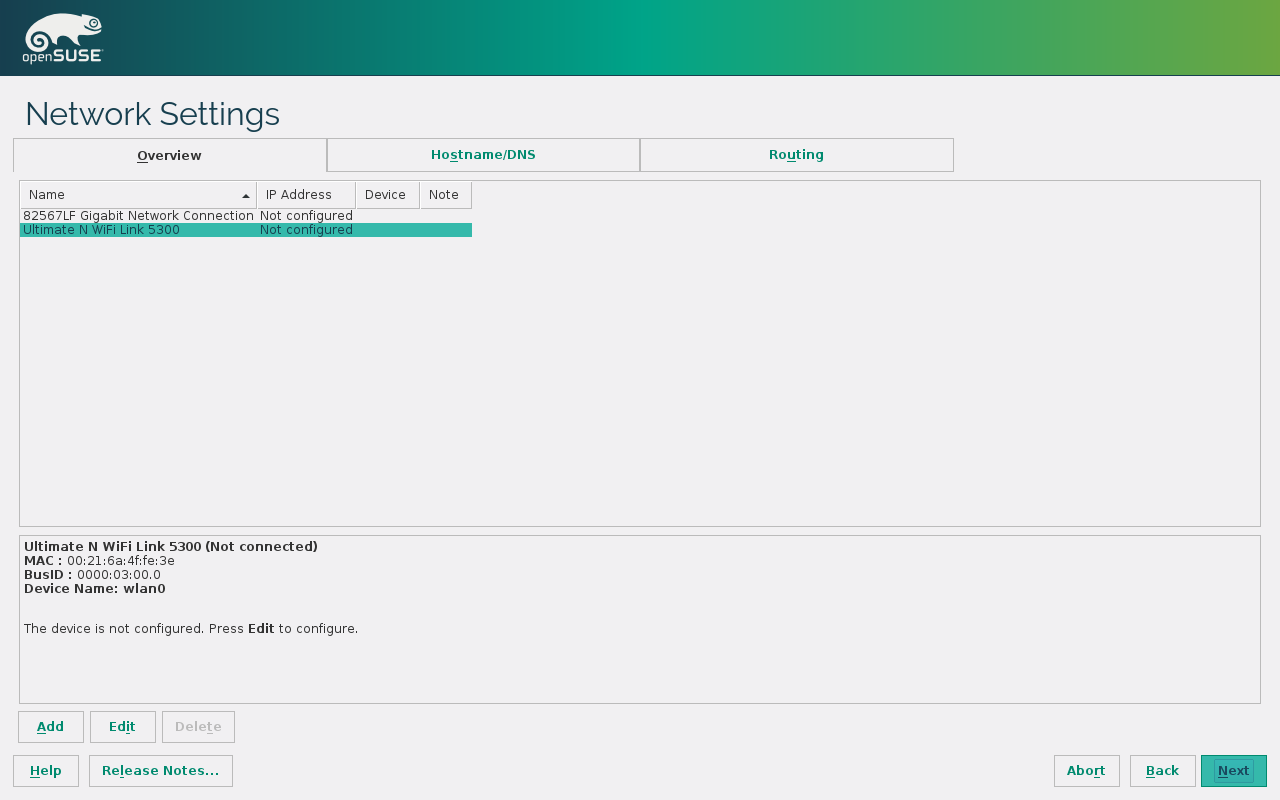Viewport: 1280px width, 800px height.
Task: Click Edit to configure the device
Action: 122,727
